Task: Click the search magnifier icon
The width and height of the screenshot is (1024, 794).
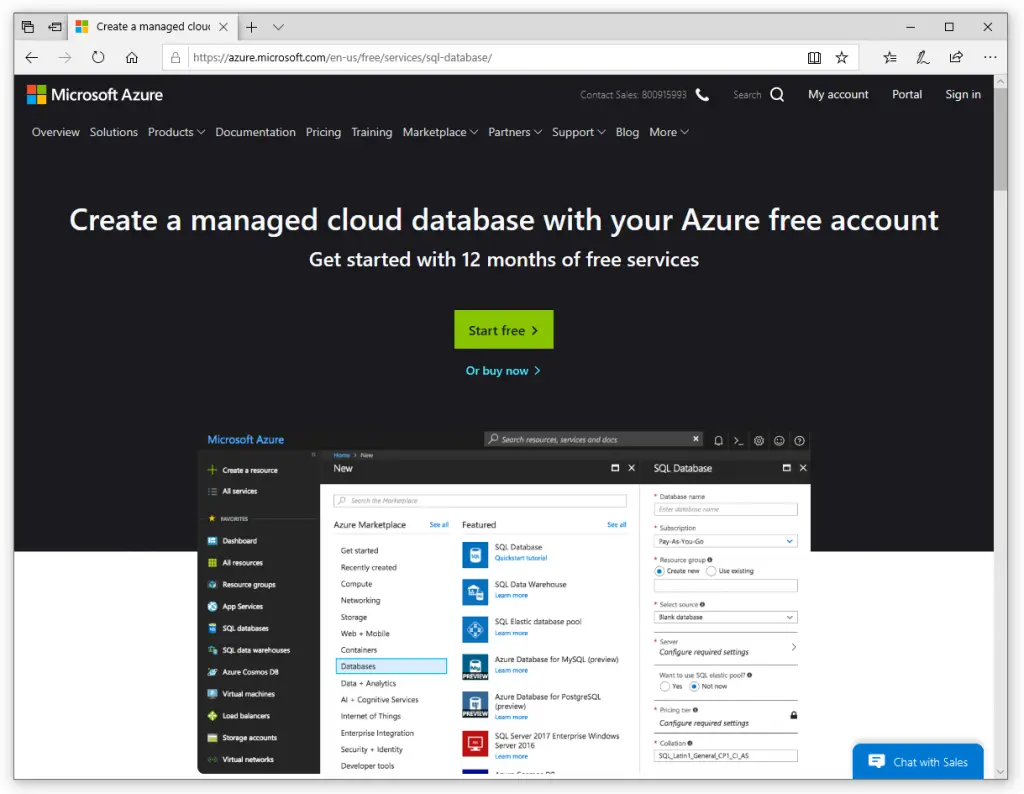Action: click(x=777, y=95)
